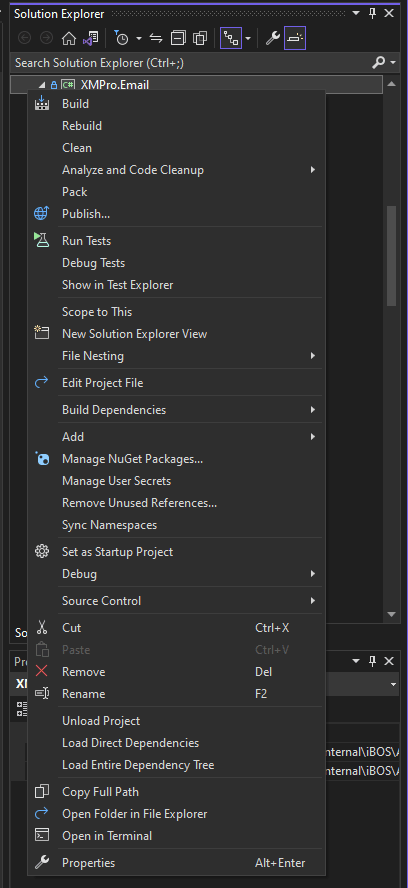This screenshot has height=888, width=408.
Task: Open Solution Explorer window position dropdown
Action: point(356,12)
